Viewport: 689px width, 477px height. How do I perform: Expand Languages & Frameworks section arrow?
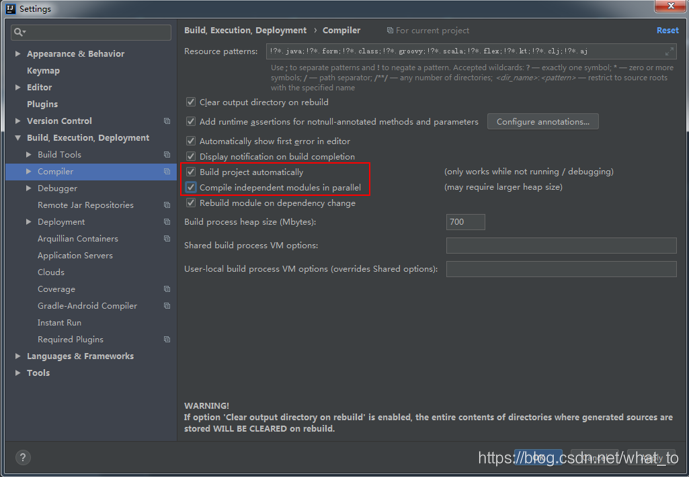tap(18, 356)
